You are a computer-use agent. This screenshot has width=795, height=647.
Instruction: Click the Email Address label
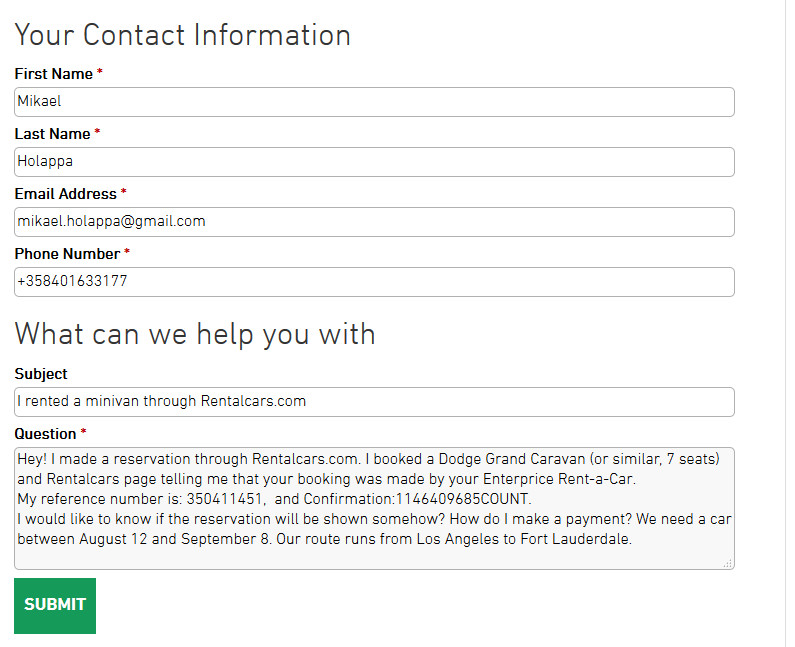point(65,194)
